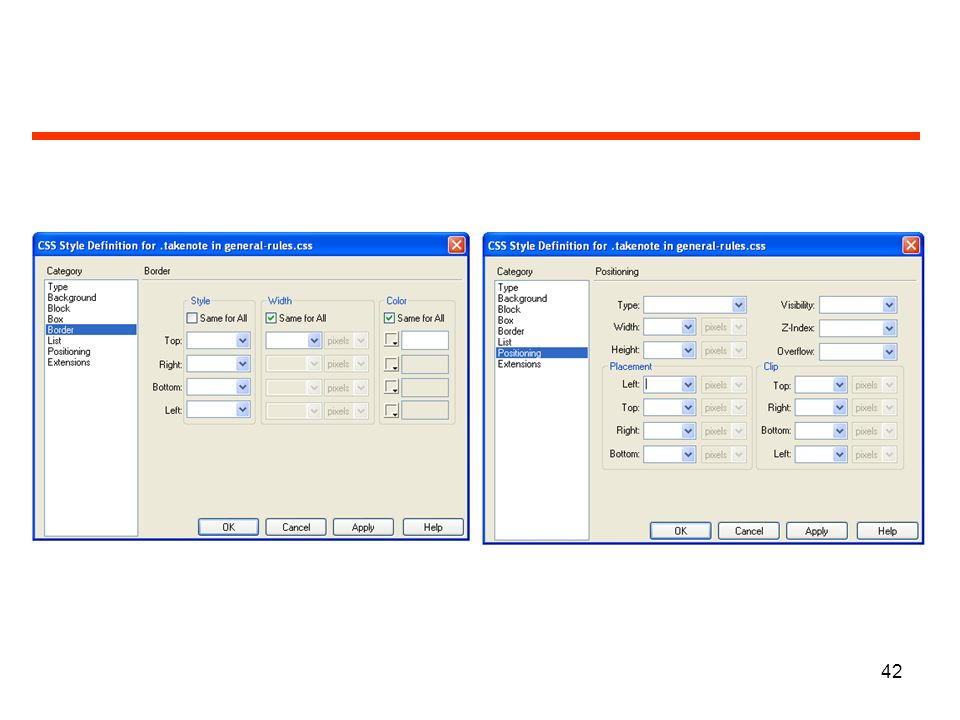The image size is (960, 720).
Task: Open the Bottom border style dropdown
Action: click(242, 387)
